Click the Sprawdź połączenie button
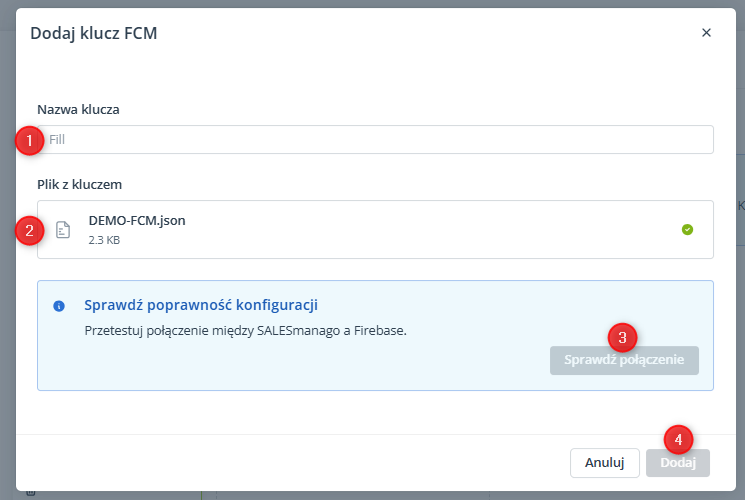 pyautogui.click(x=624, y=360)
